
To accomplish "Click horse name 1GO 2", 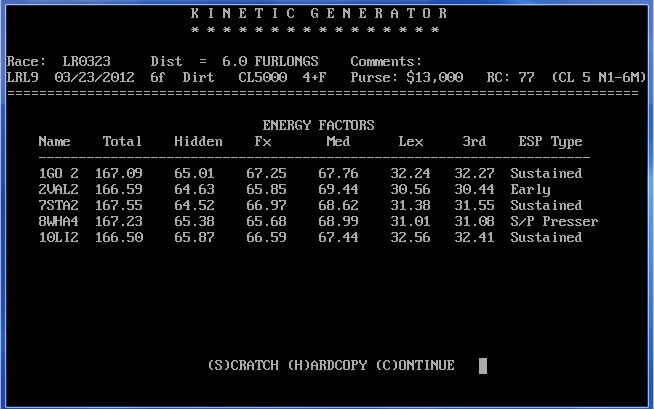I will (58, 173).
